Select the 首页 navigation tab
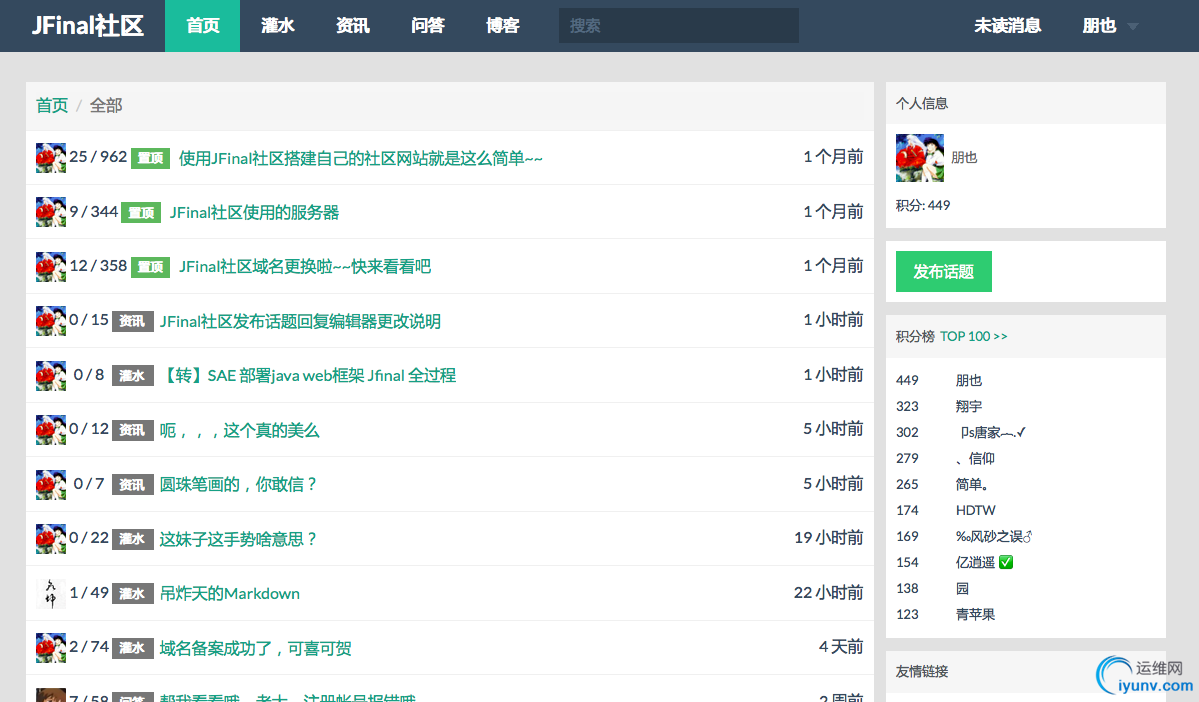This screenshot has width=1199, height=702. (x=203, y=26)
